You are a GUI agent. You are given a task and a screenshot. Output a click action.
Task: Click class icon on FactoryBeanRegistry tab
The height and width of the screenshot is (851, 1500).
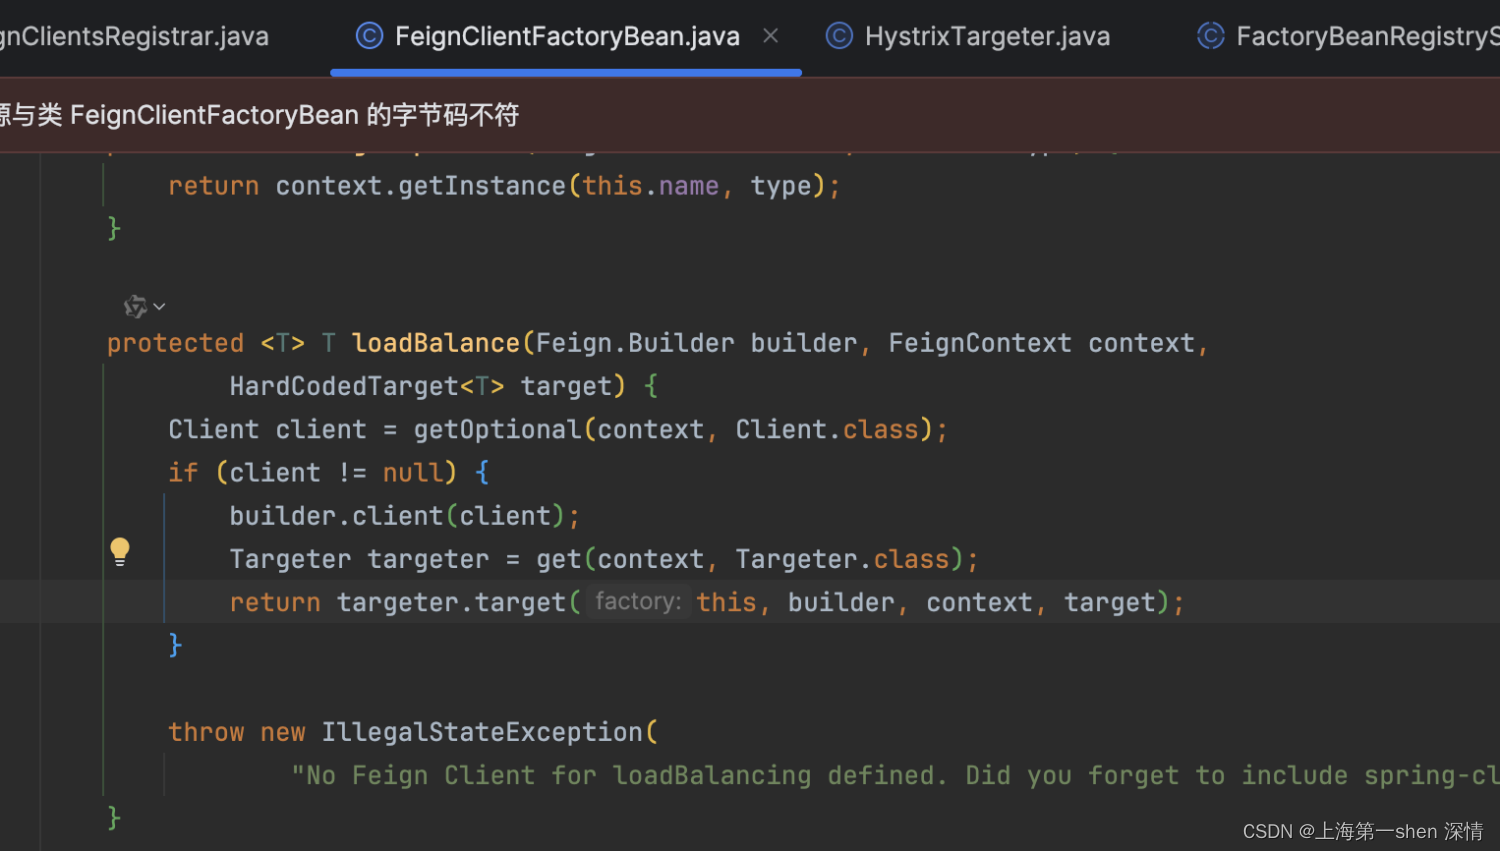[1211, 37]
